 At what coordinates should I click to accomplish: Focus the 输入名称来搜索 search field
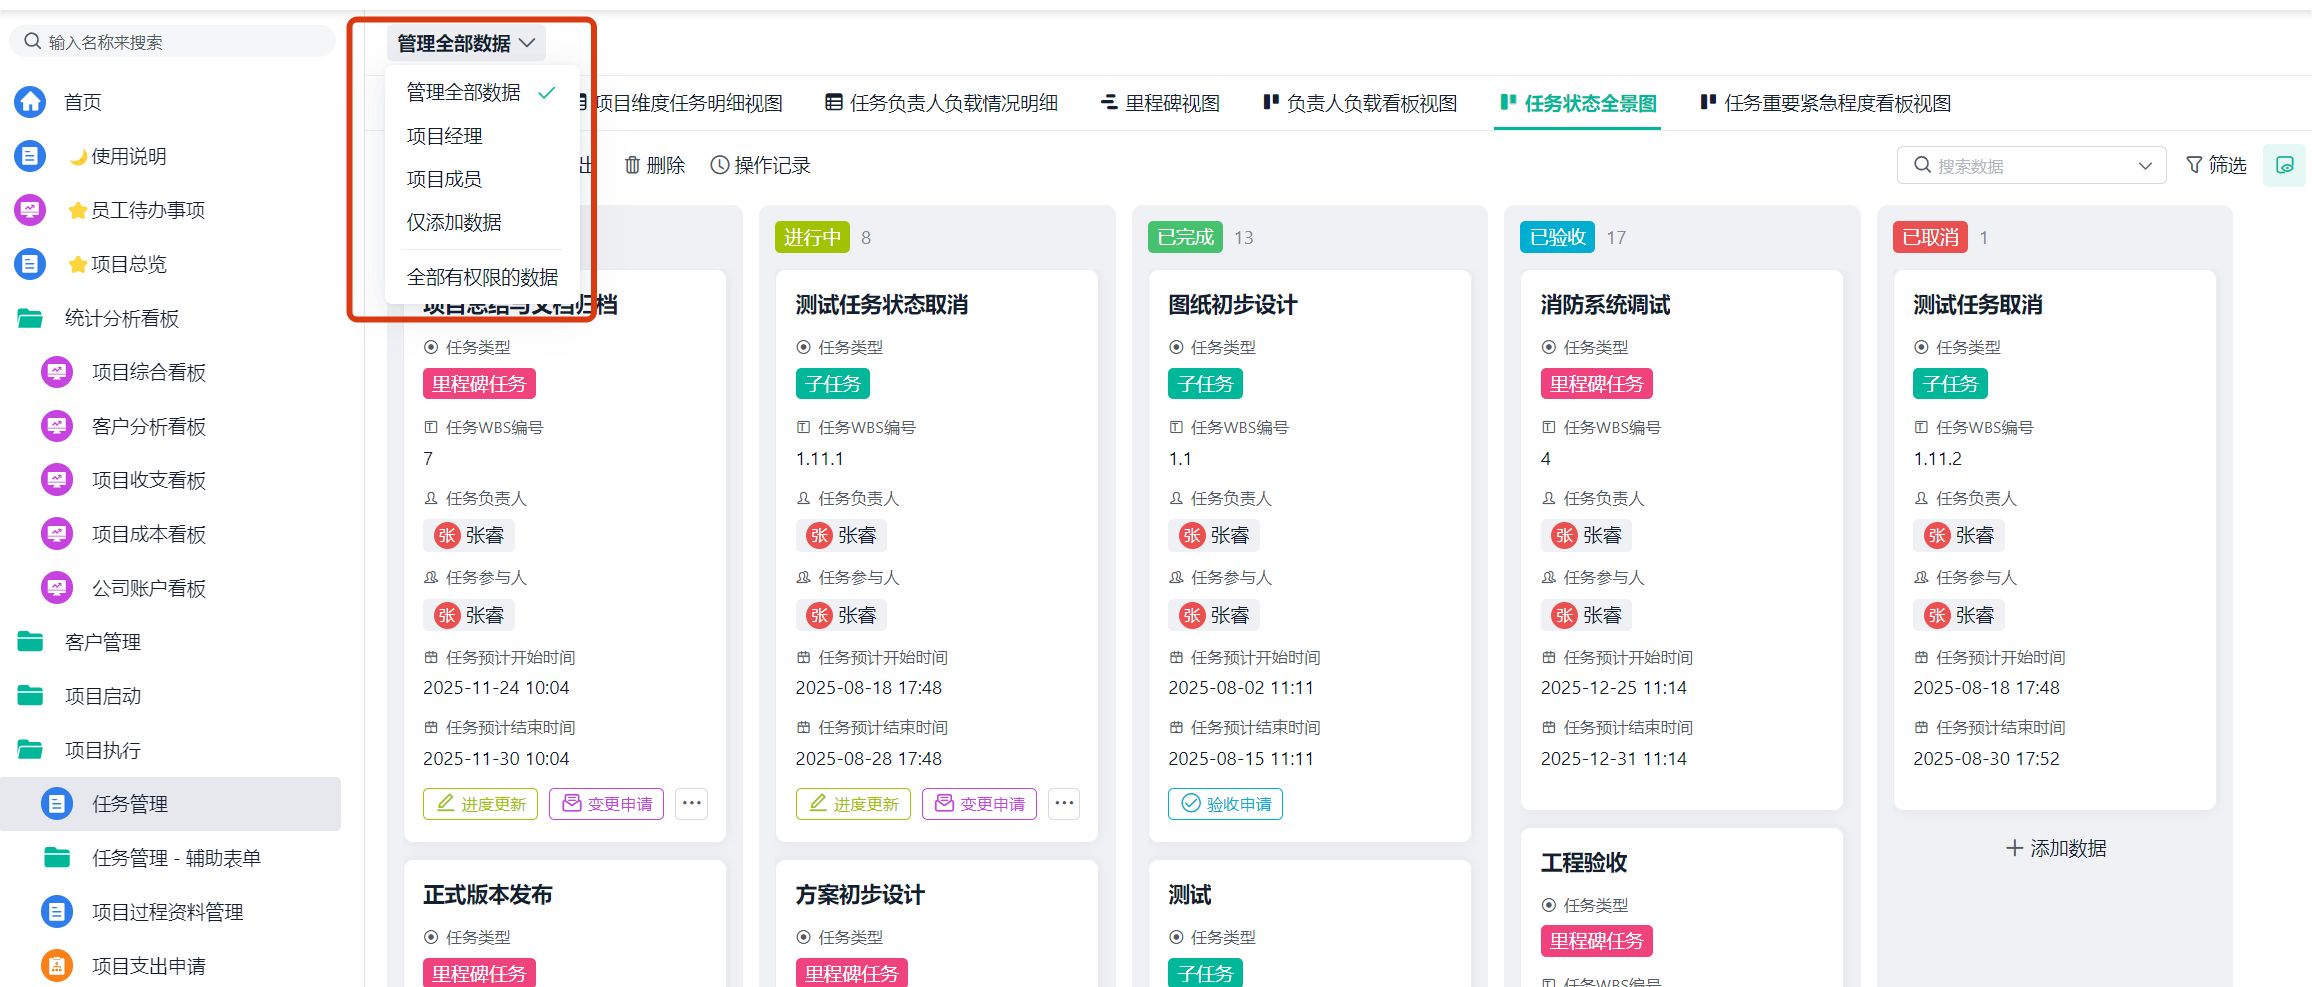tap(172, 41)
